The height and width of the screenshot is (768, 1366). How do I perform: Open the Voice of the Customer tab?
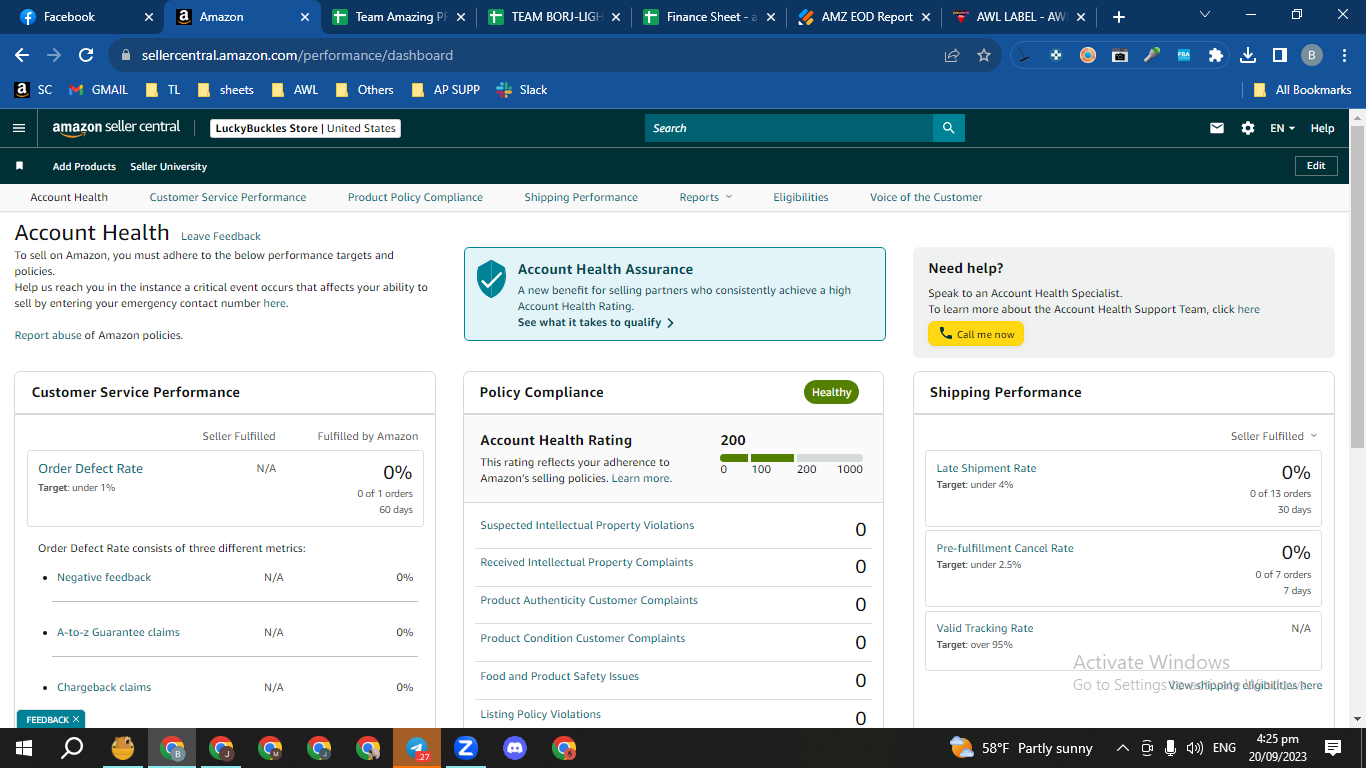point(926,197)
